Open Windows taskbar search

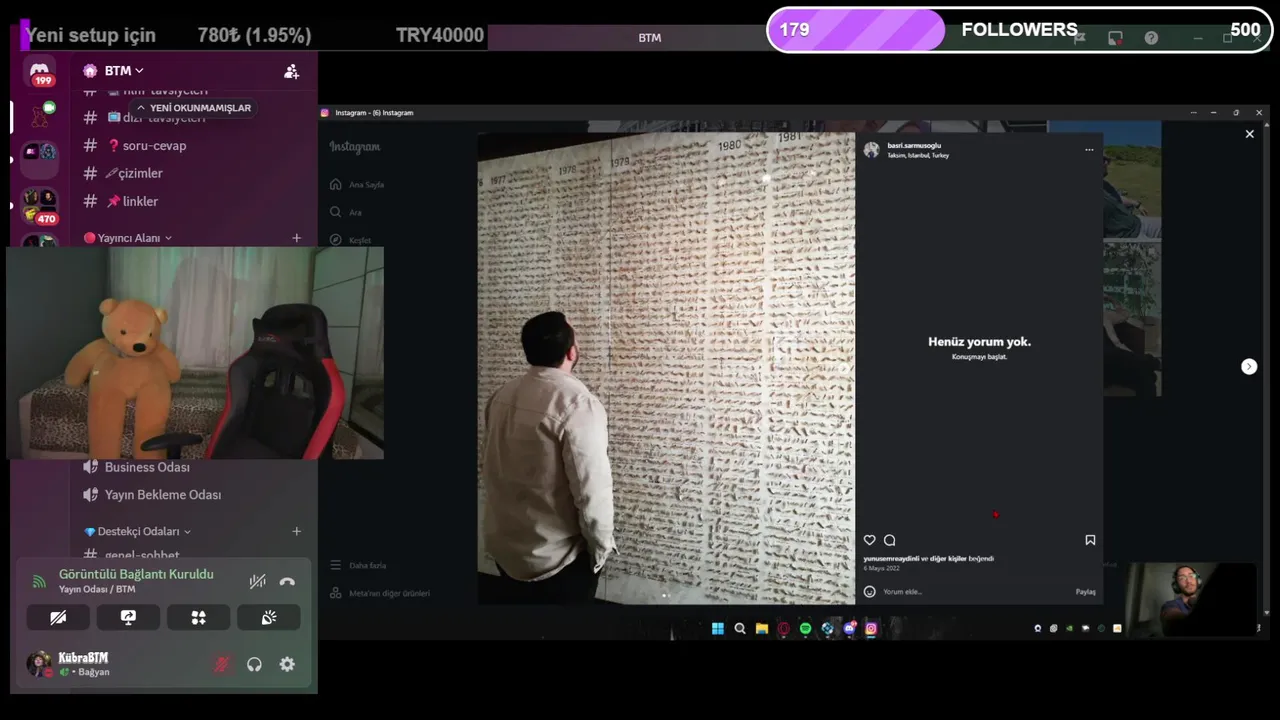(740, 629)
